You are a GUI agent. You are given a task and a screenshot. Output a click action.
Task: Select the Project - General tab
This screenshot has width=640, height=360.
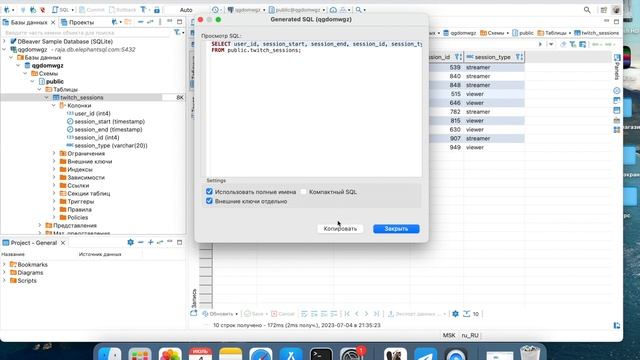[x=29, y=242]
